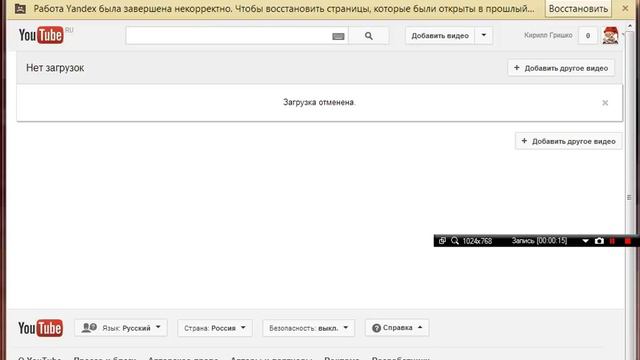Open the Страна: Россия dropdown

click(x=215, y=328)
